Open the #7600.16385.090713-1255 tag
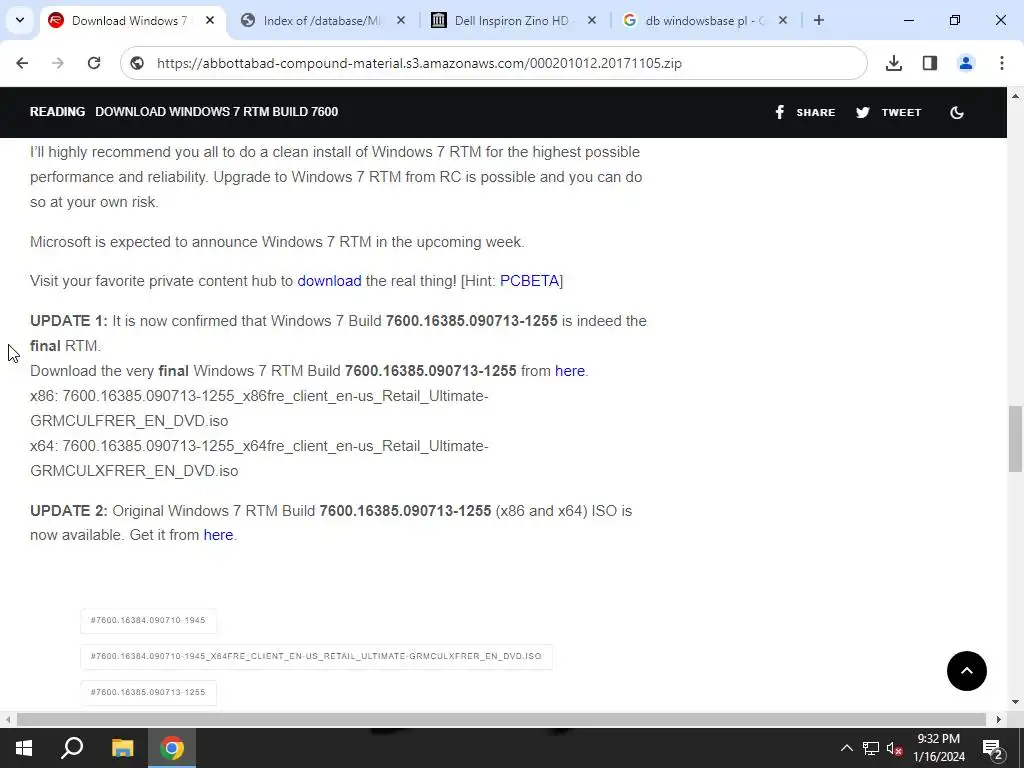 tap(148, 692)
